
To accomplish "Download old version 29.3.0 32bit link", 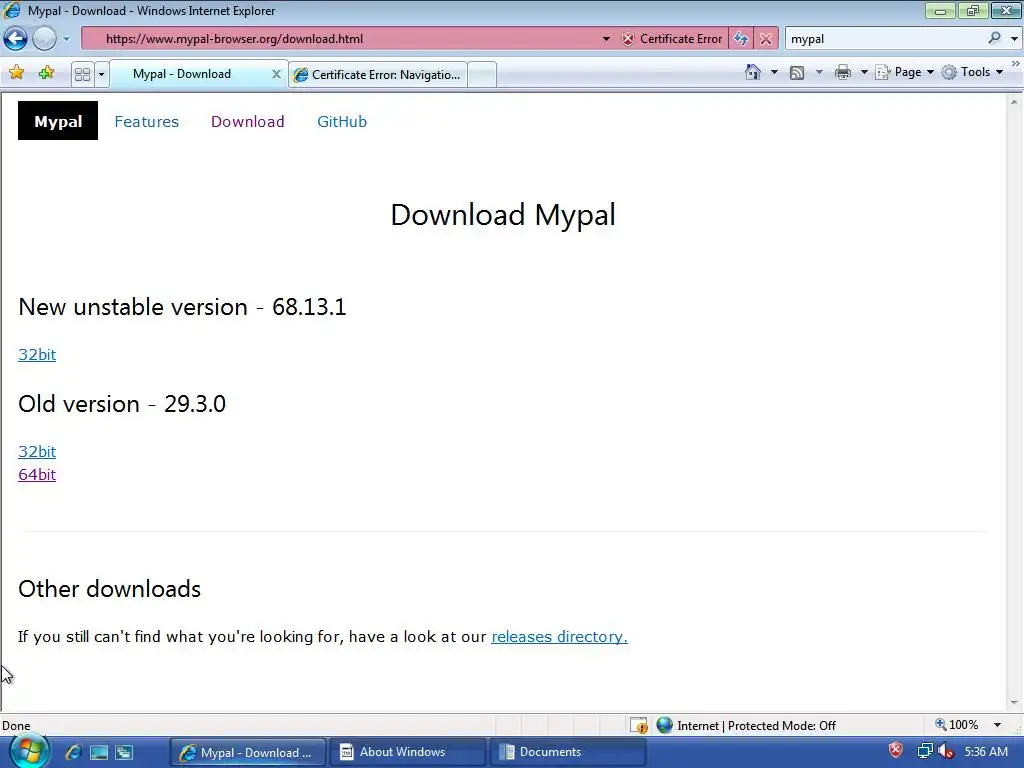I will click(x=37, y=451).
